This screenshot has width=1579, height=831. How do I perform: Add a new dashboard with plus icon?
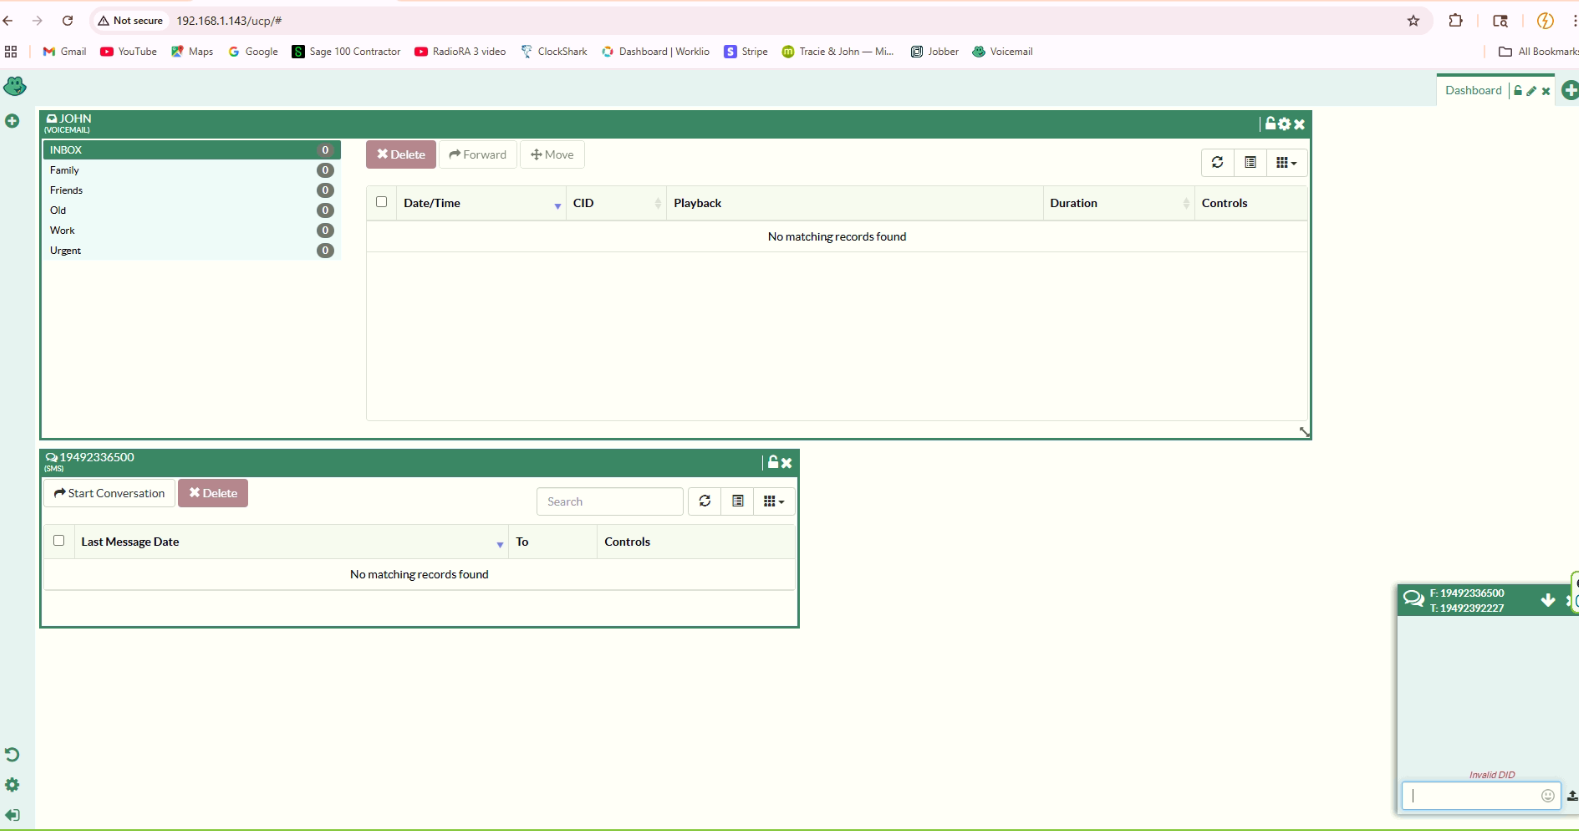point(1570,91)
